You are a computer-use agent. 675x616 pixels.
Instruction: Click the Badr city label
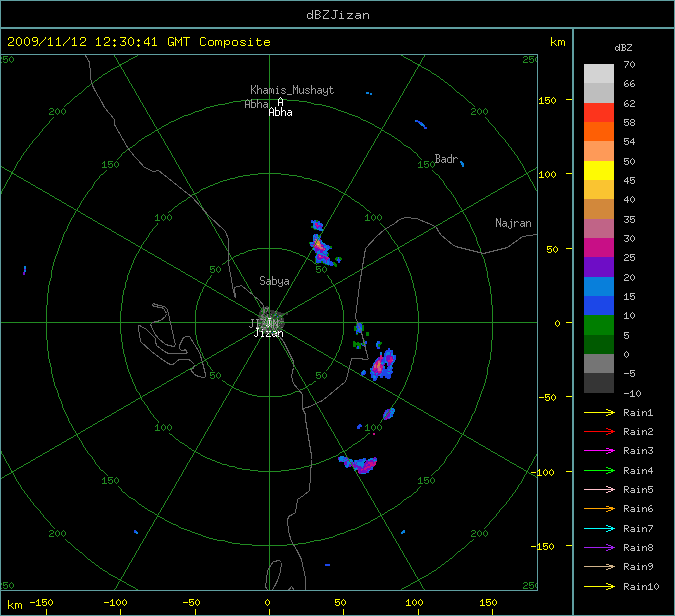(x=445, y=159)
